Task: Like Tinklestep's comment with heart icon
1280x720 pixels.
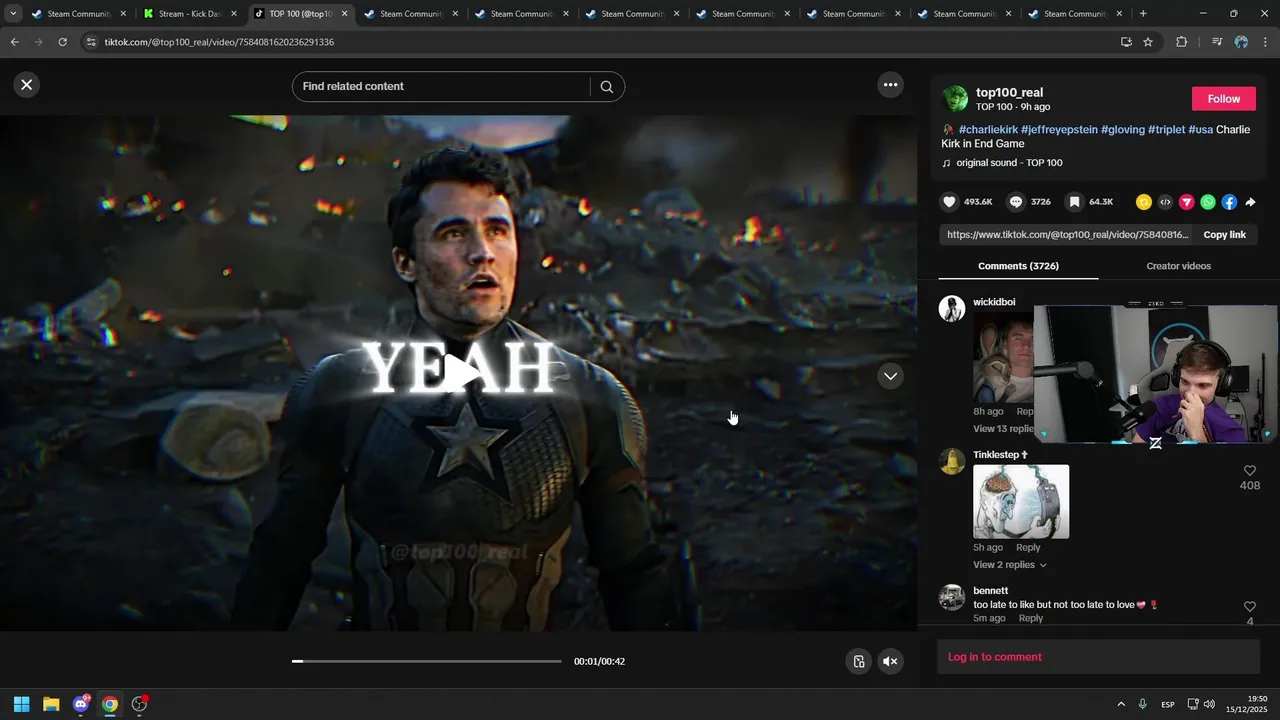Action: tap(1249, 471)
